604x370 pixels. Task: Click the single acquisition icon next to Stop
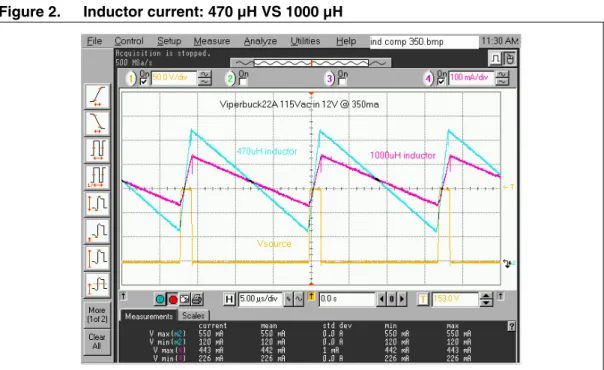(x=185, y=299)
